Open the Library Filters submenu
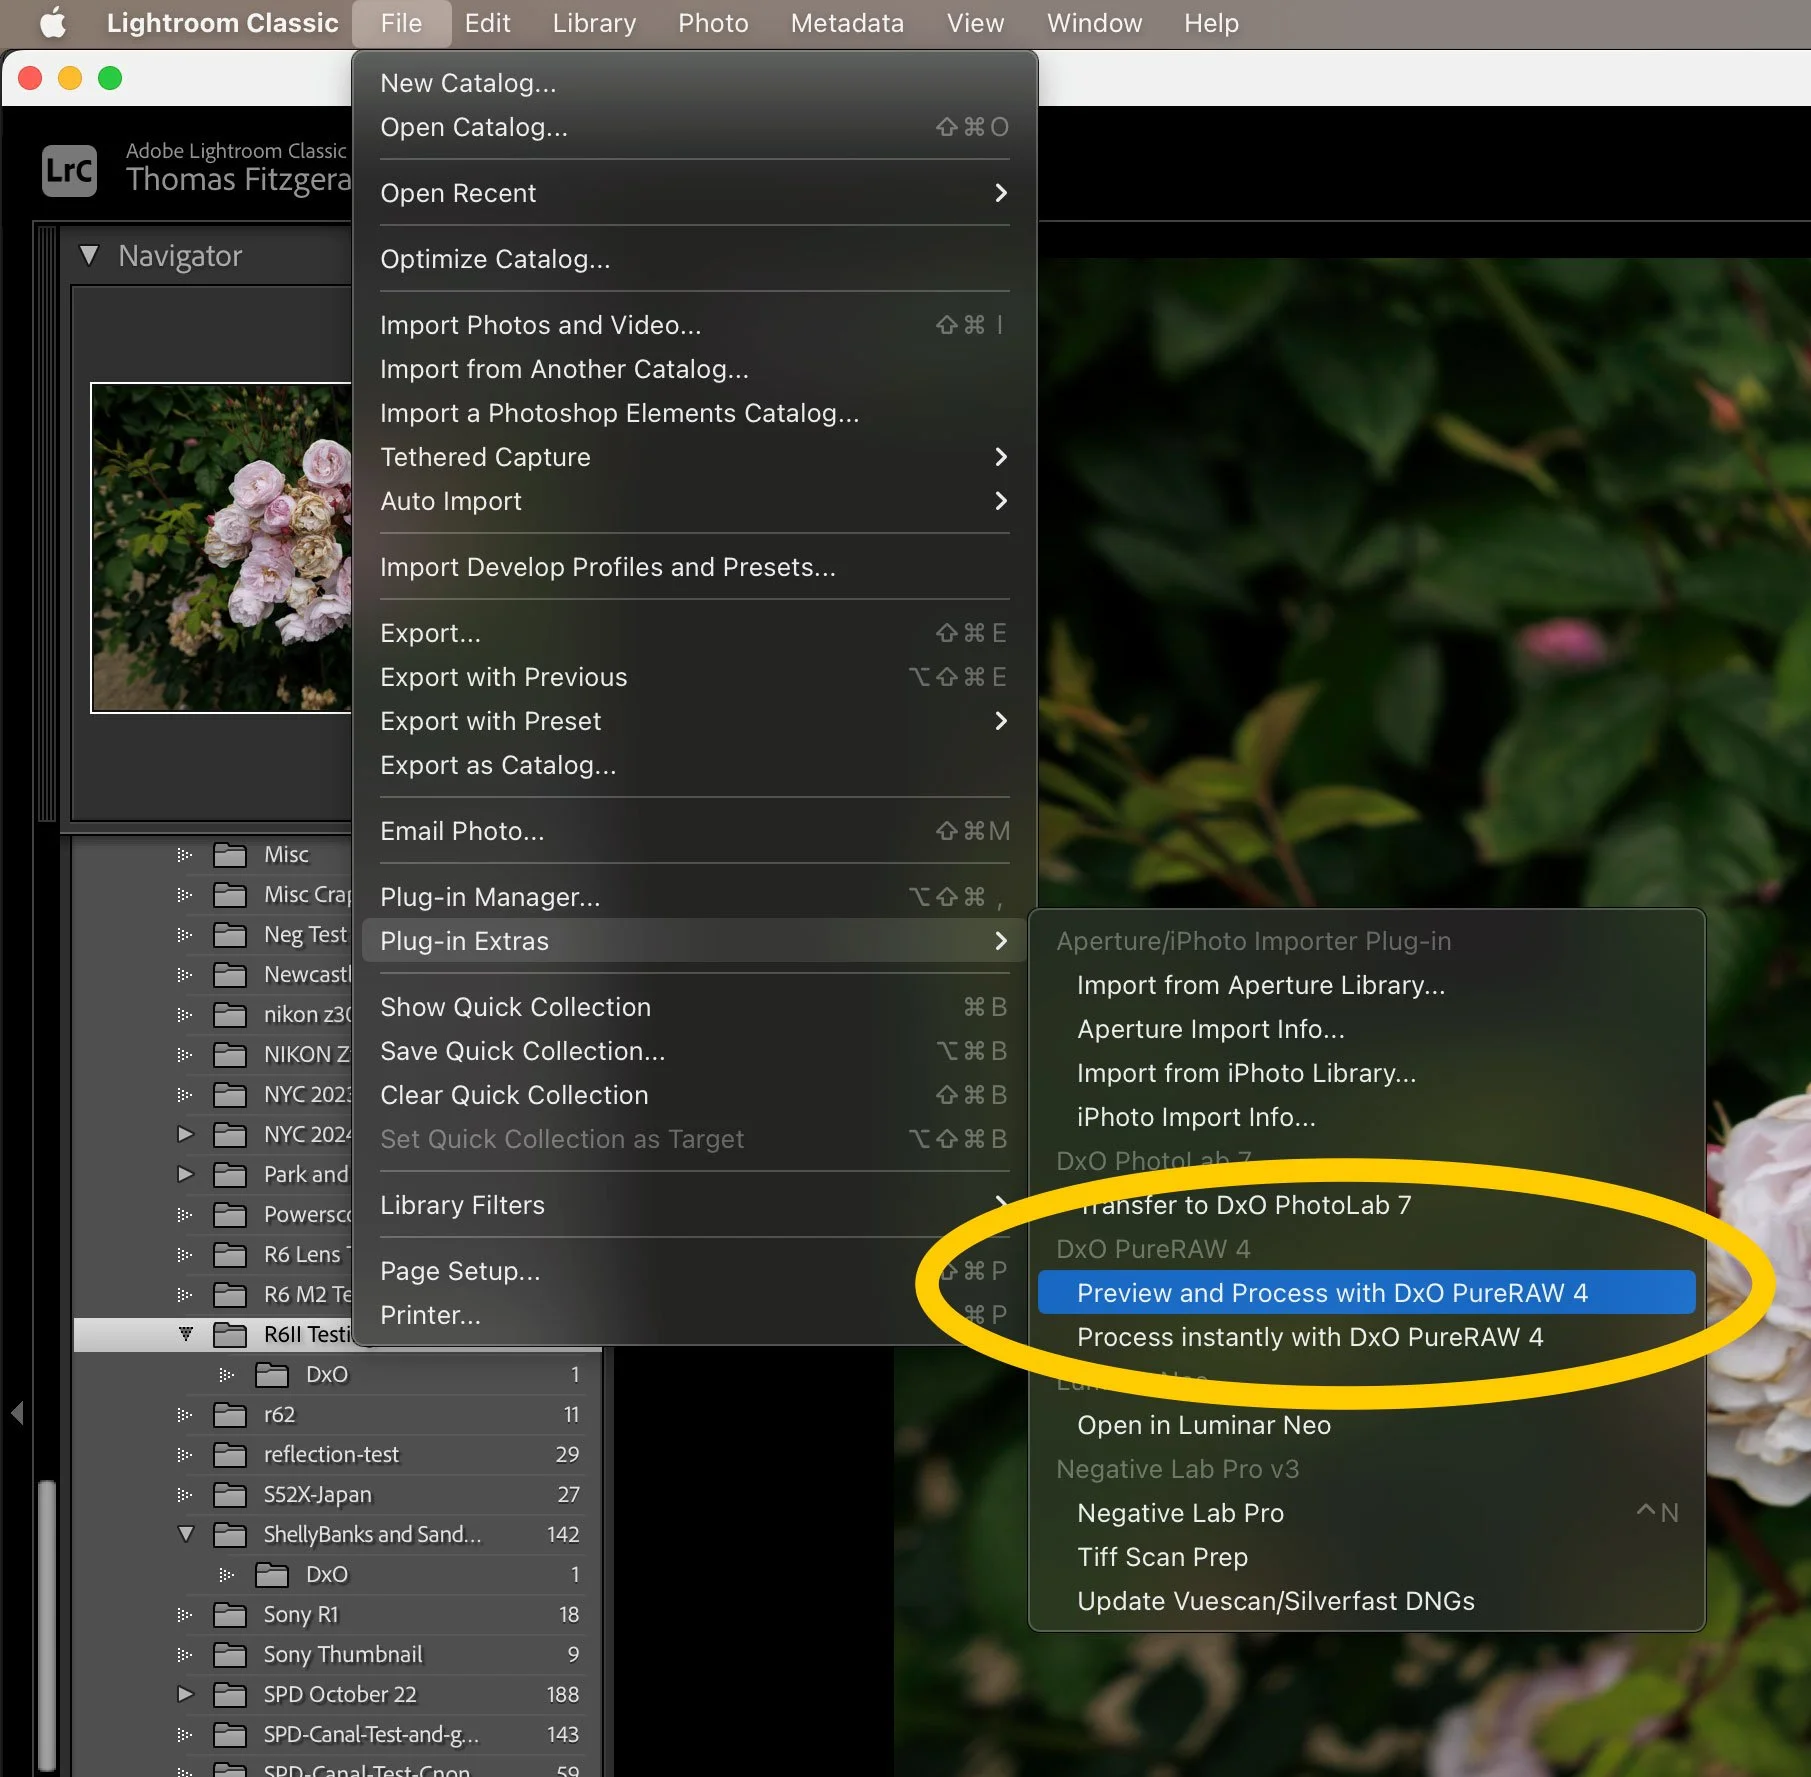The height and width of the screenshot is (1777, 1811). (x=694, y=1205)
